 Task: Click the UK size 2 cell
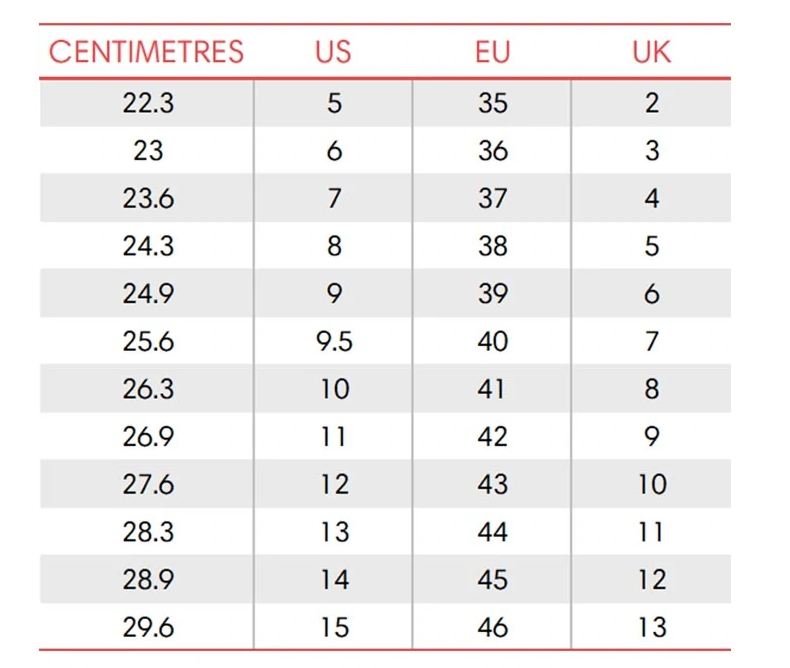coord(651,103)
